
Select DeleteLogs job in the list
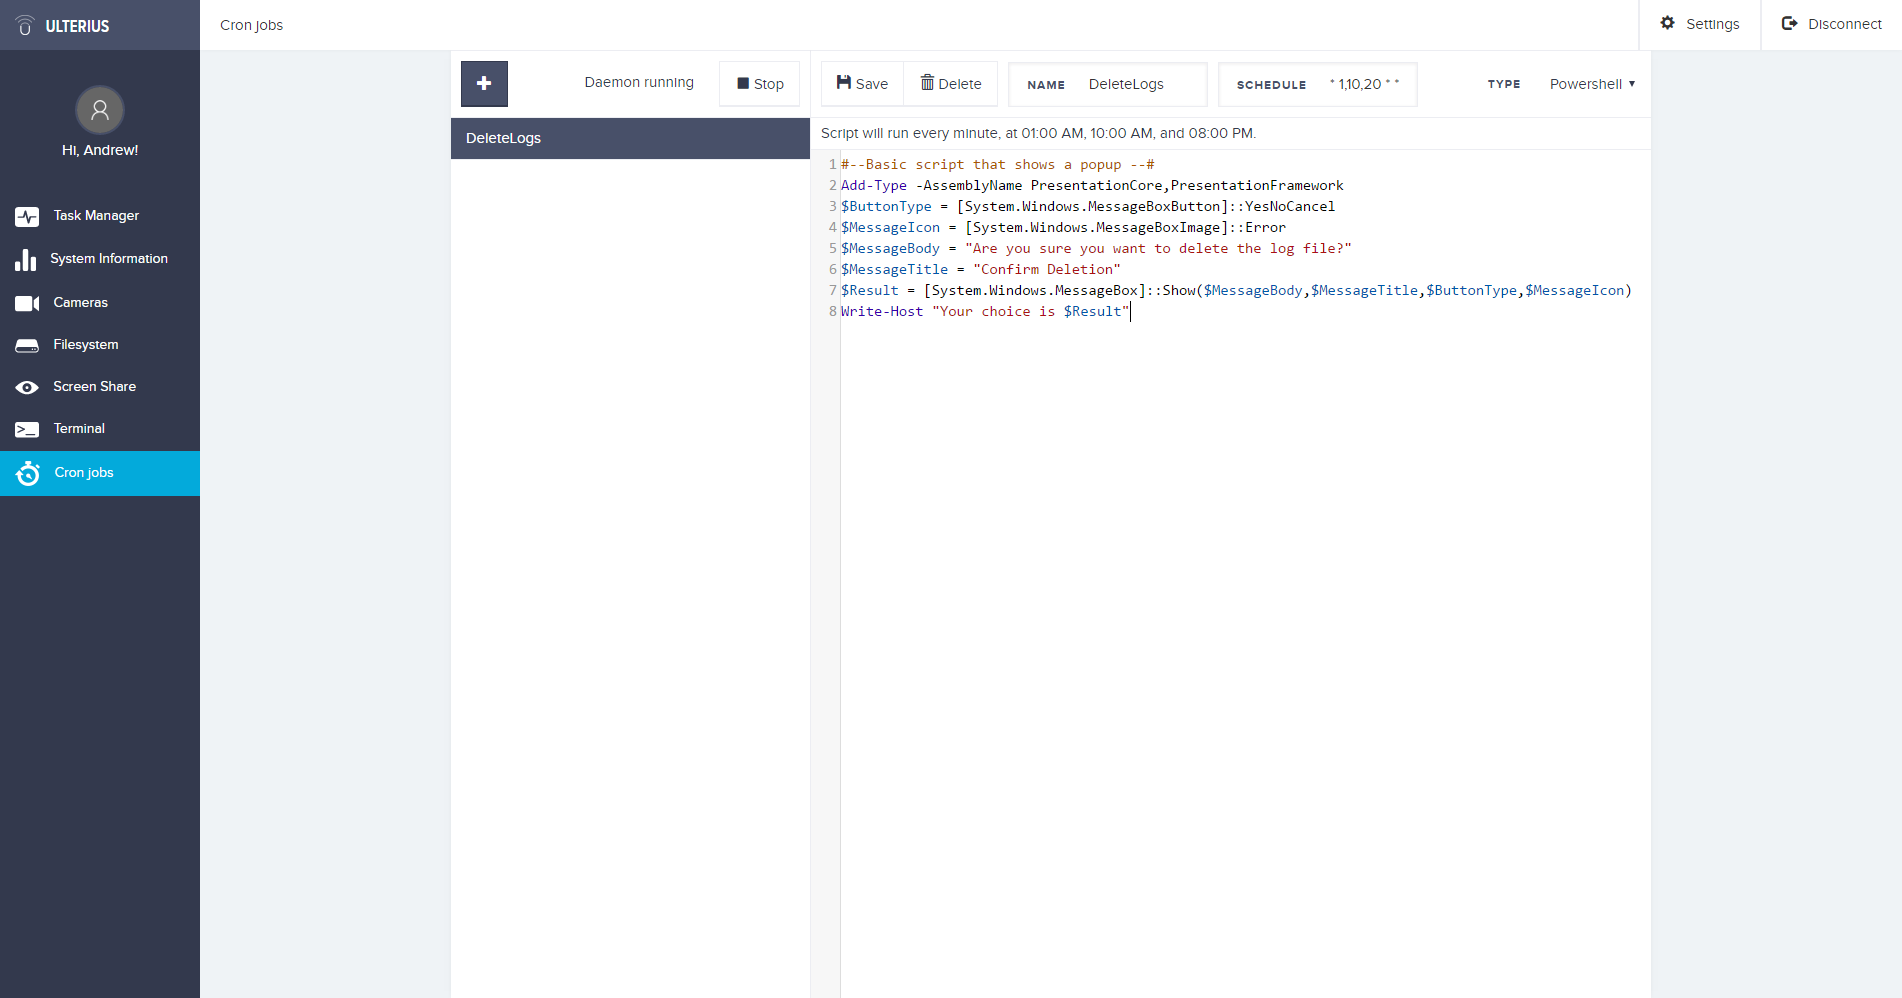(x=630, y=138)
